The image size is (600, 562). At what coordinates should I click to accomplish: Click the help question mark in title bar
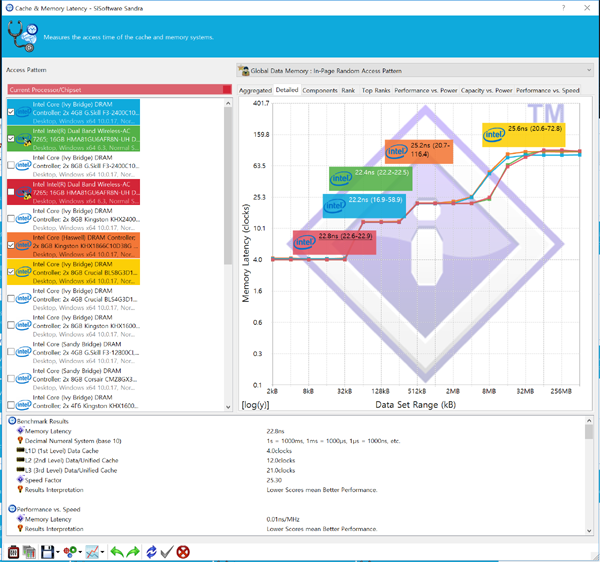click(563, 8)
